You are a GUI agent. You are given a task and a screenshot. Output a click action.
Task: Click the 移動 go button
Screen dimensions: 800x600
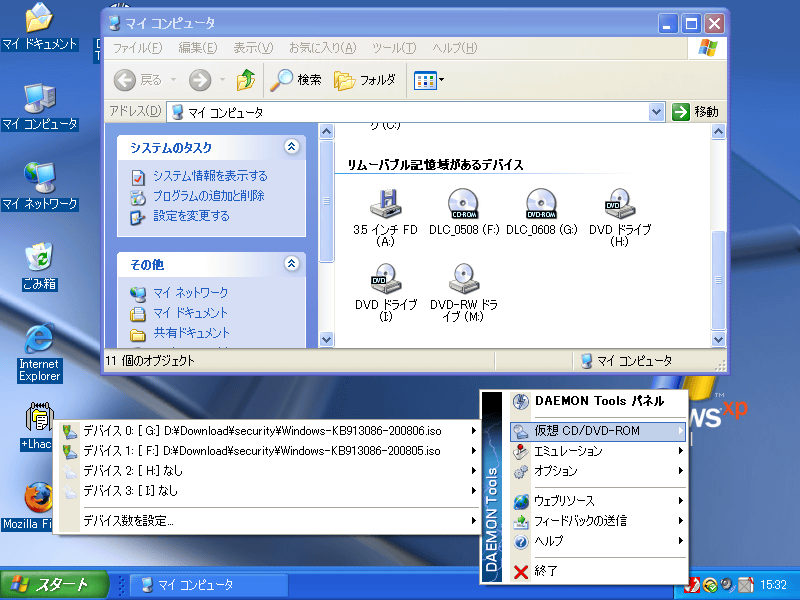[696, 112]
